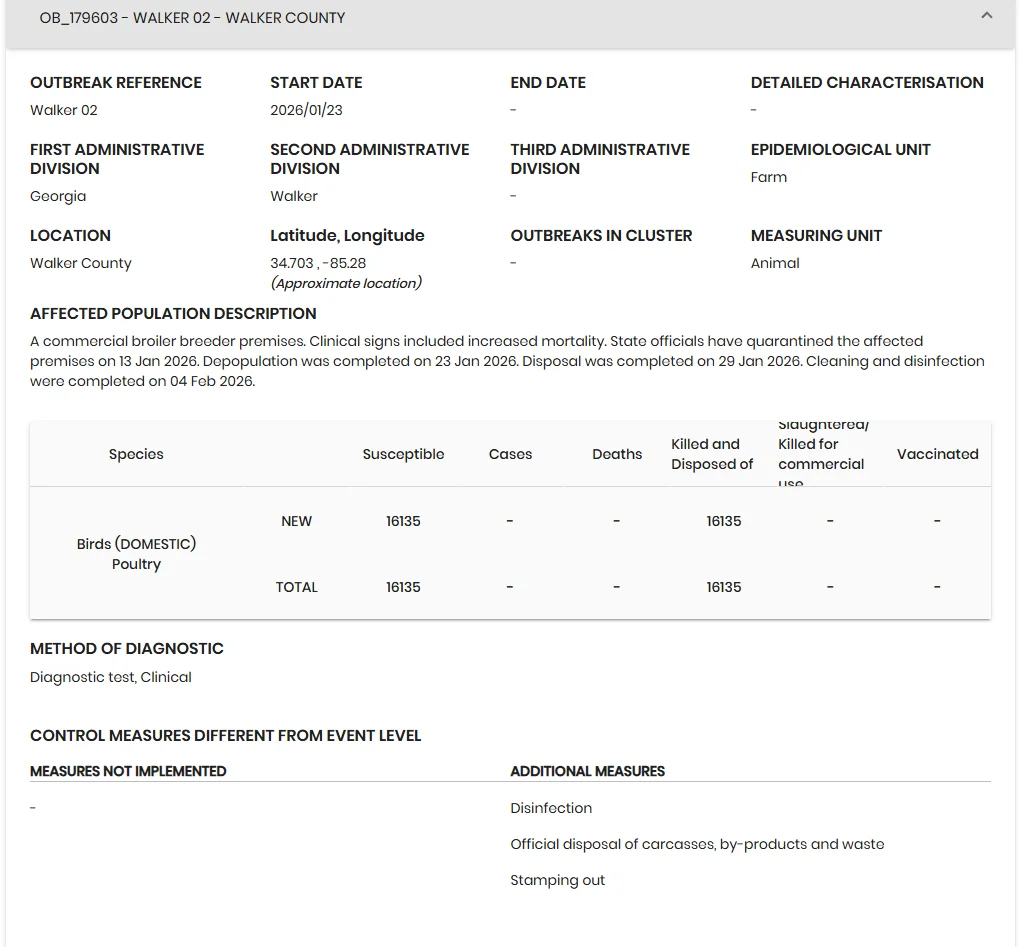Click the affected population description paragraph

[x=507, y=361]
